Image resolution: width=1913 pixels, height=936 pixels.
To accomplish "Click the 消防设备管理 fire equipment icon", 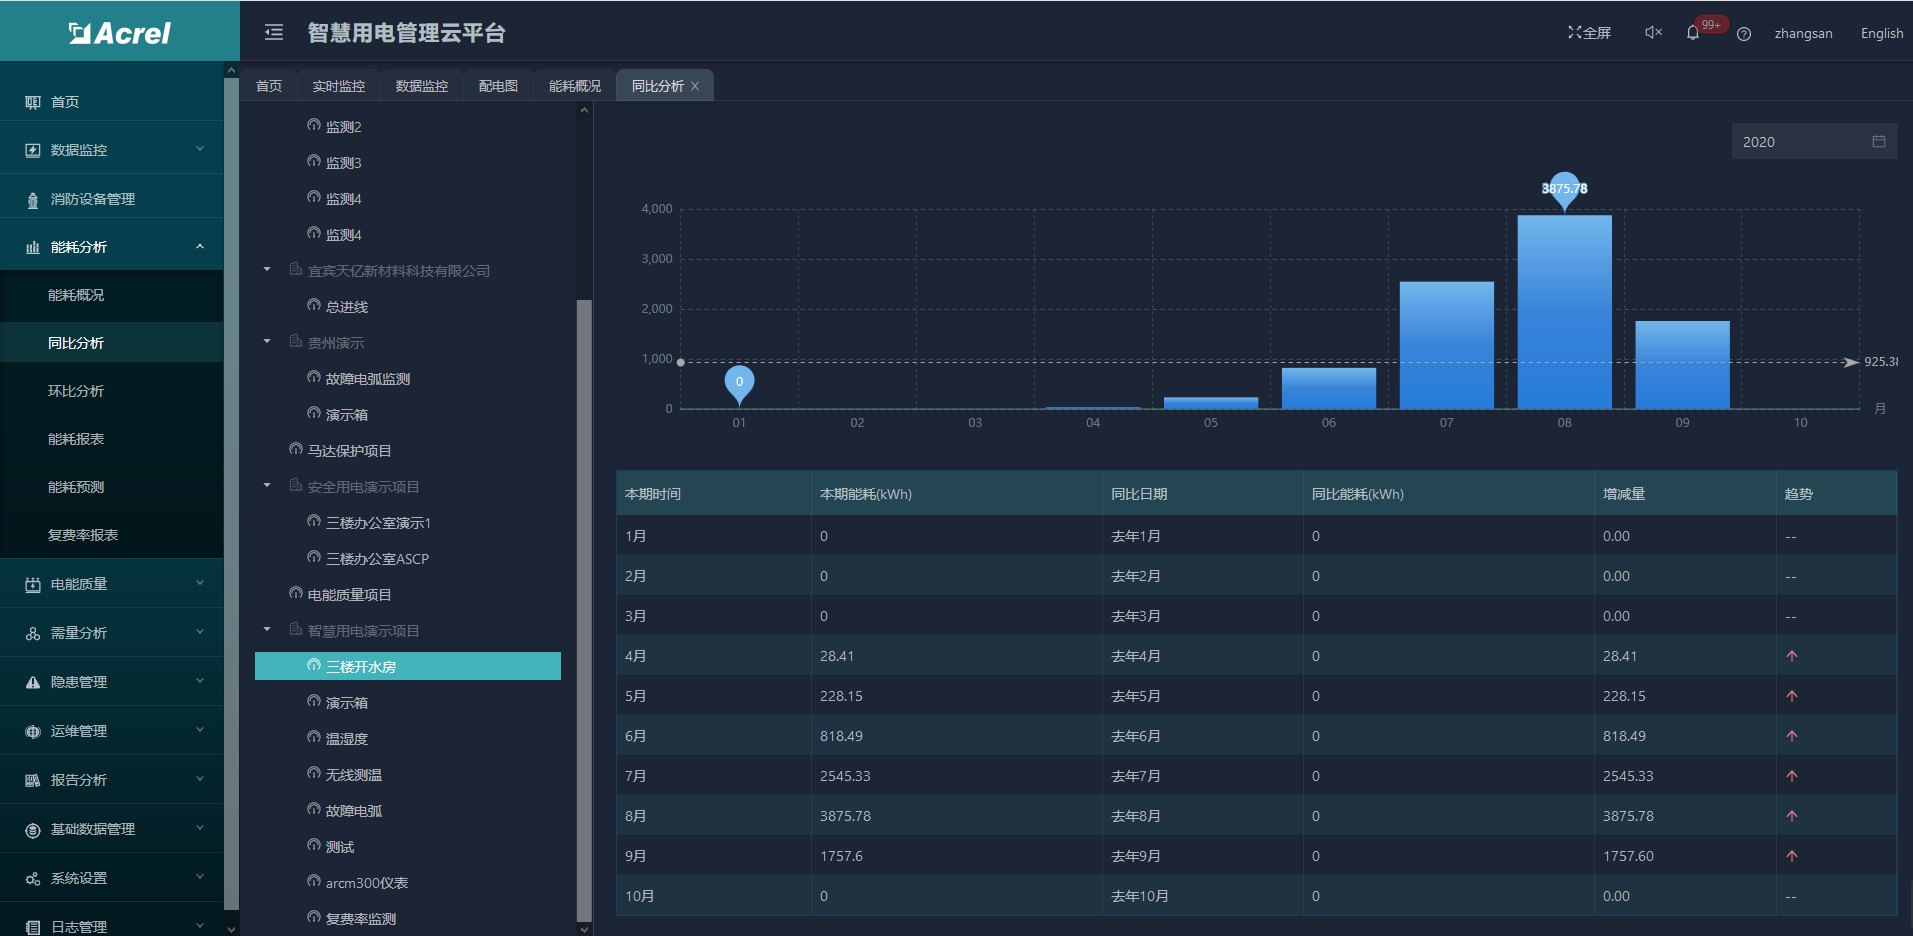I will tap(33, 199).
